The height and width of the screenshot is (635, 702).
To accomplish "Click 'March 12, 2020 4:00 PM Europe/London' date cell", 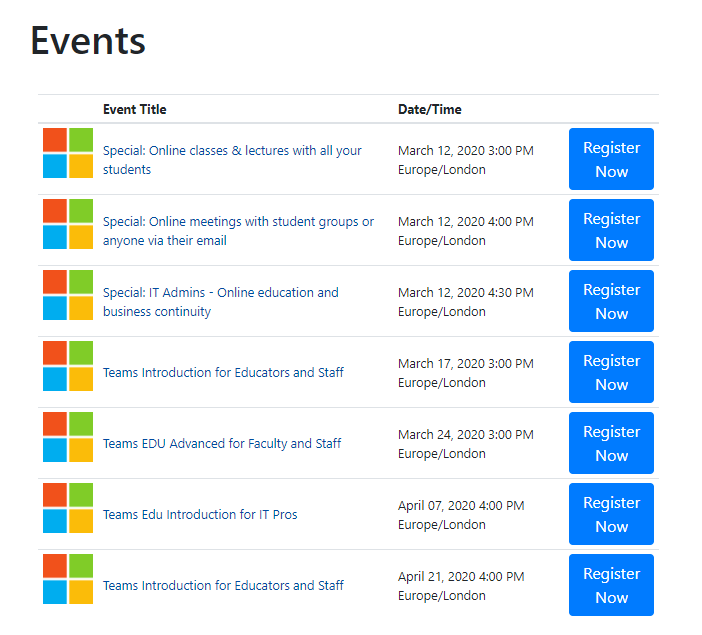I will pos(466,231).
